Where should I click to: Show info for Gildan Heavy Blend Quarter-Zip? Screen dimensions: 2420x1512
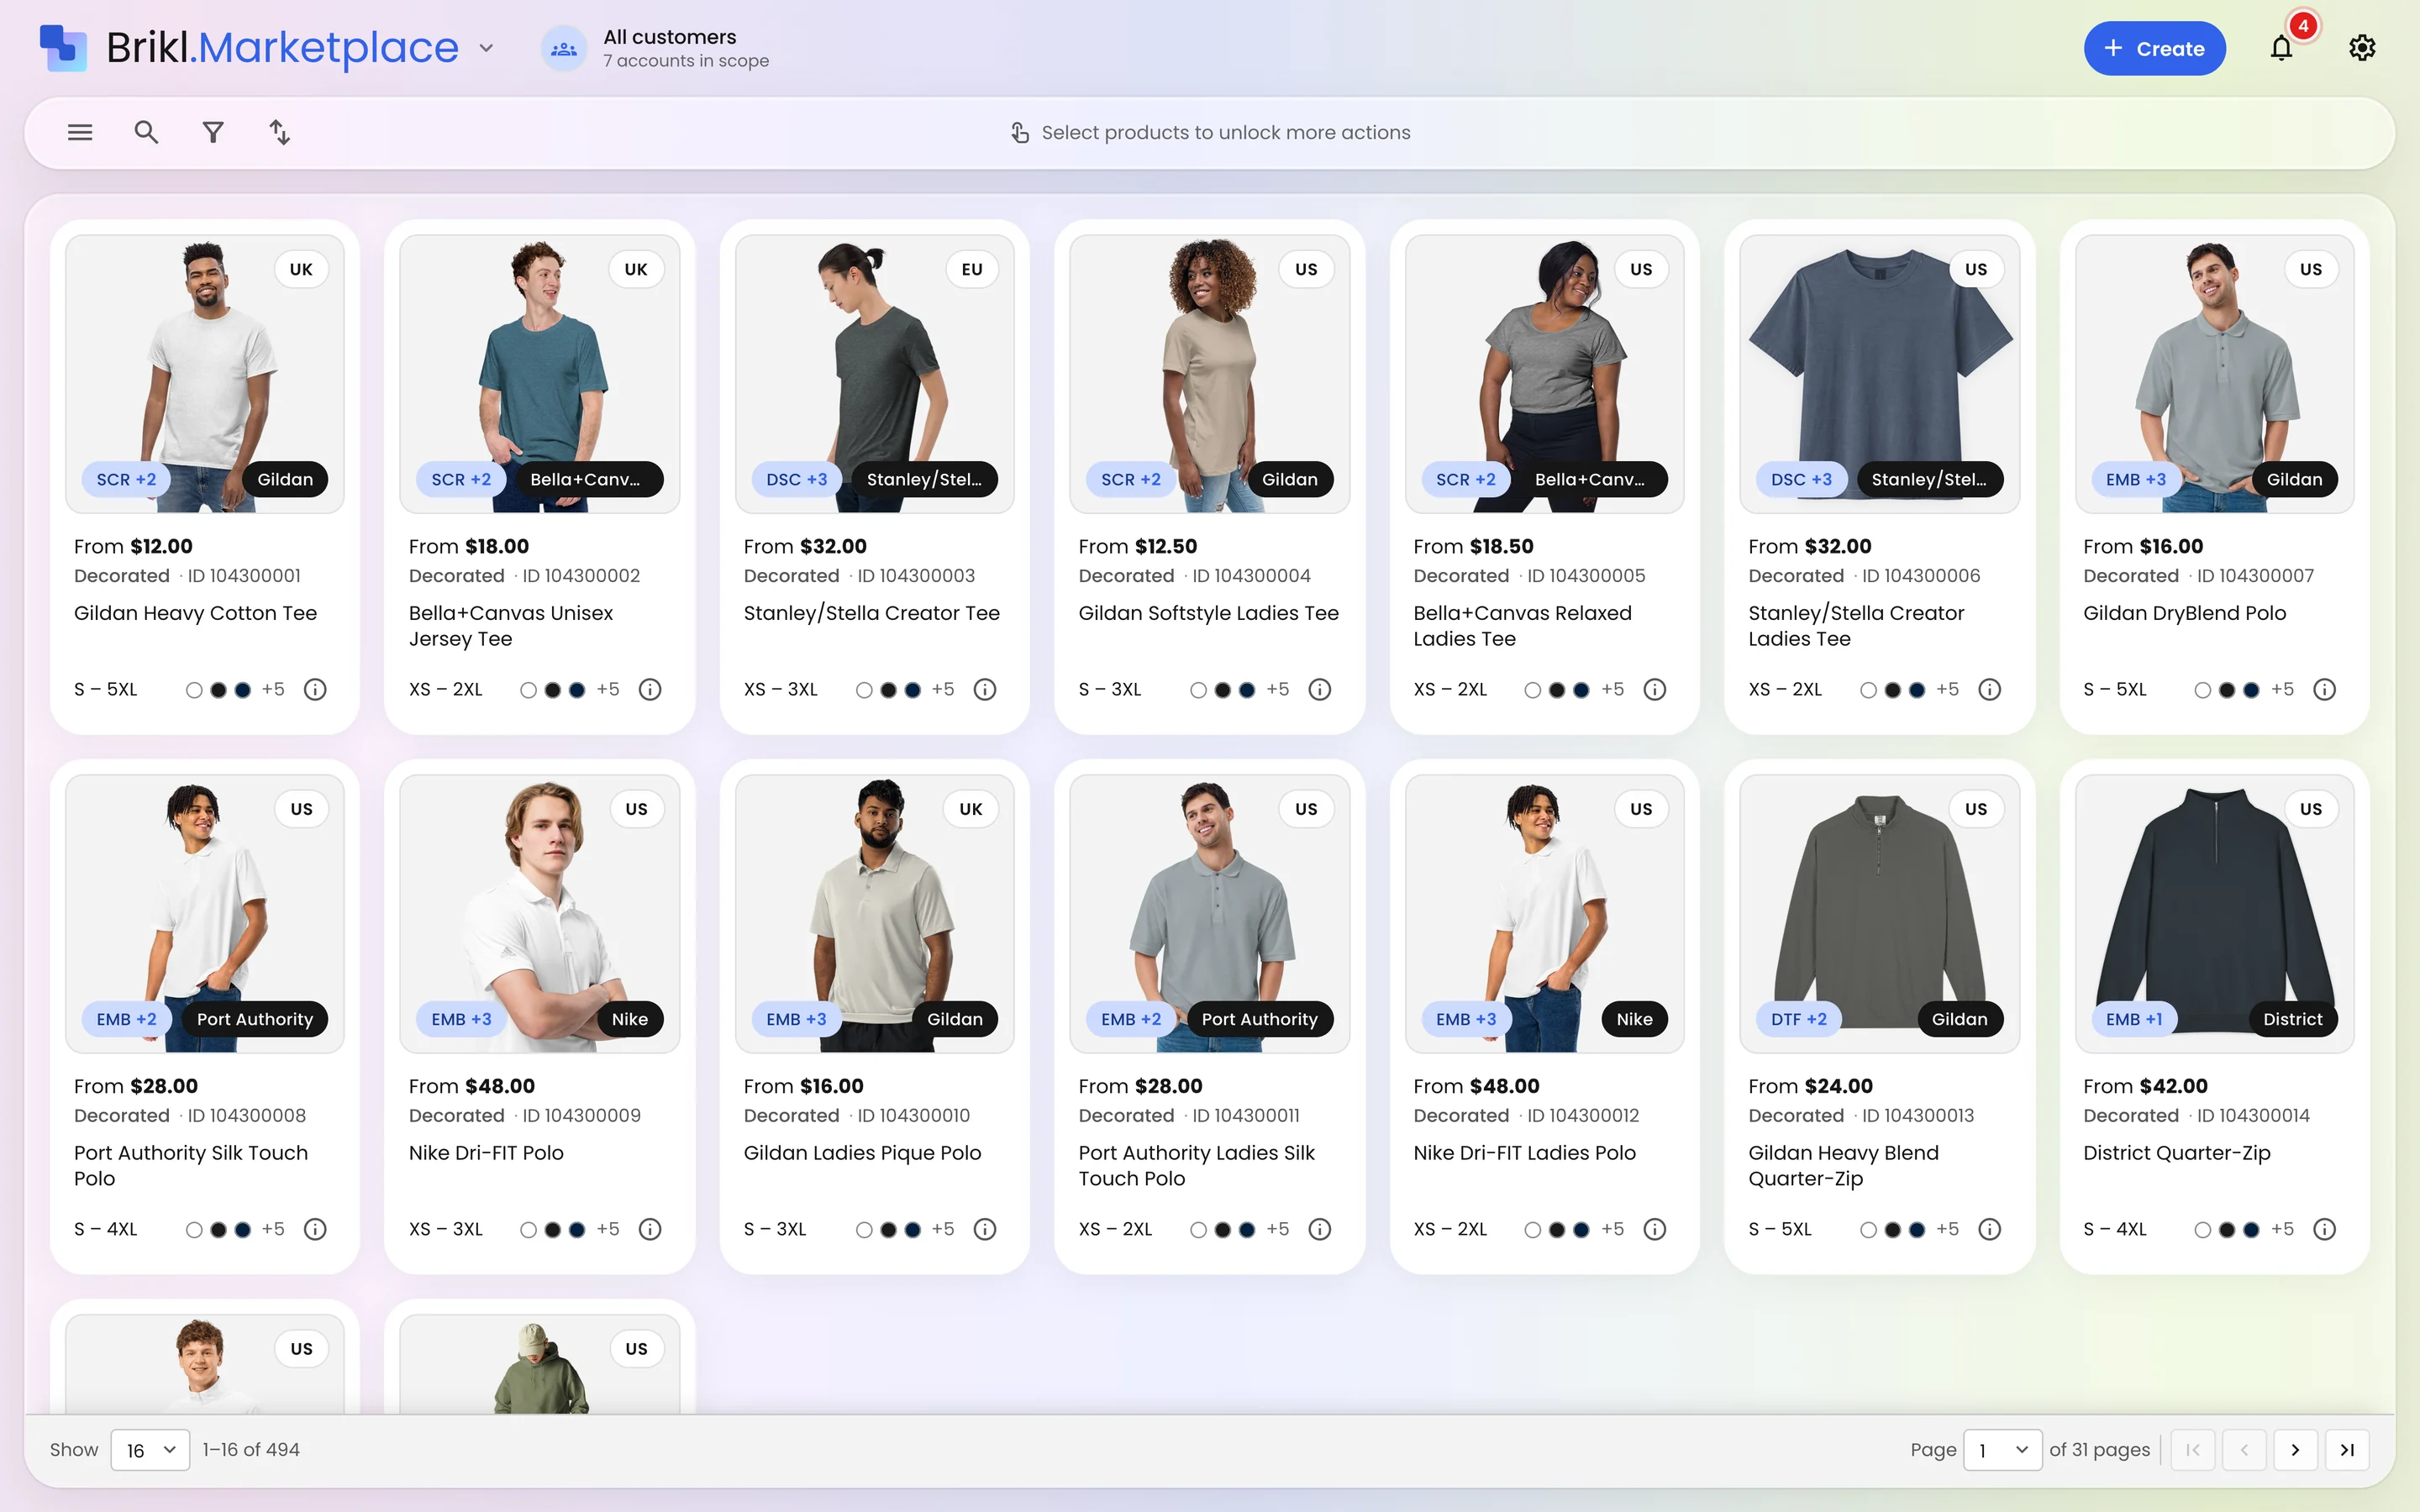click(x=1990, y=1229)
